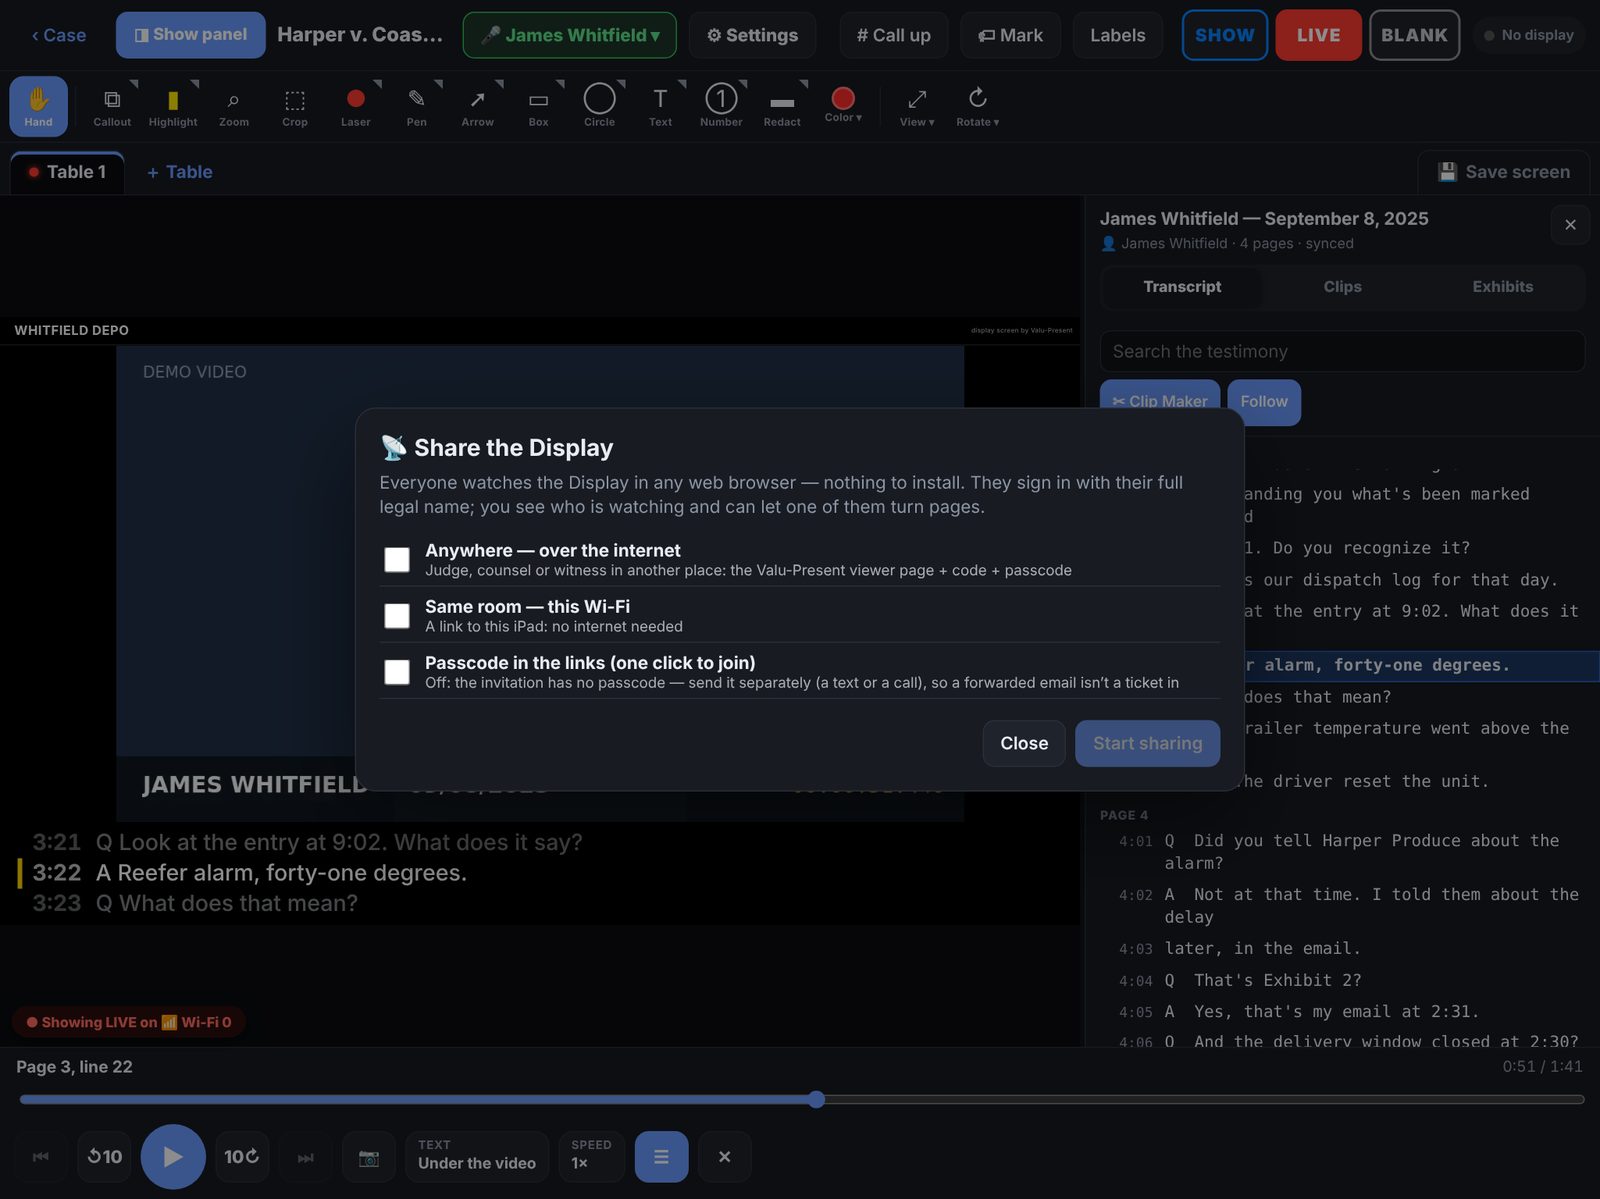
Task: Switch to the Clips tab
Action: click(1342, 287)
